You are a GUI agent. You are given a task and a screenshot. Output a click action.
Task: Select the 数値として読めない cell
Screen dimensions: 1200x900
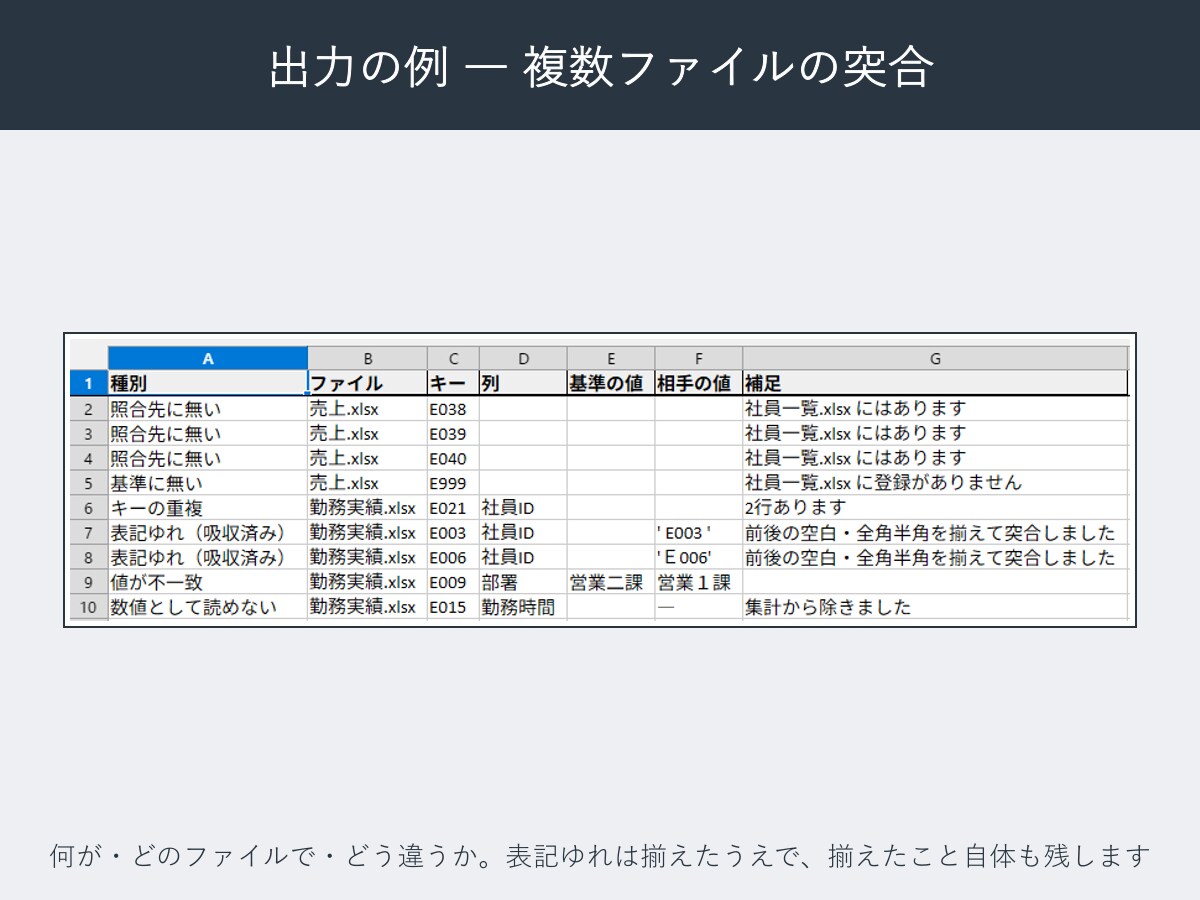pos(208,607)
